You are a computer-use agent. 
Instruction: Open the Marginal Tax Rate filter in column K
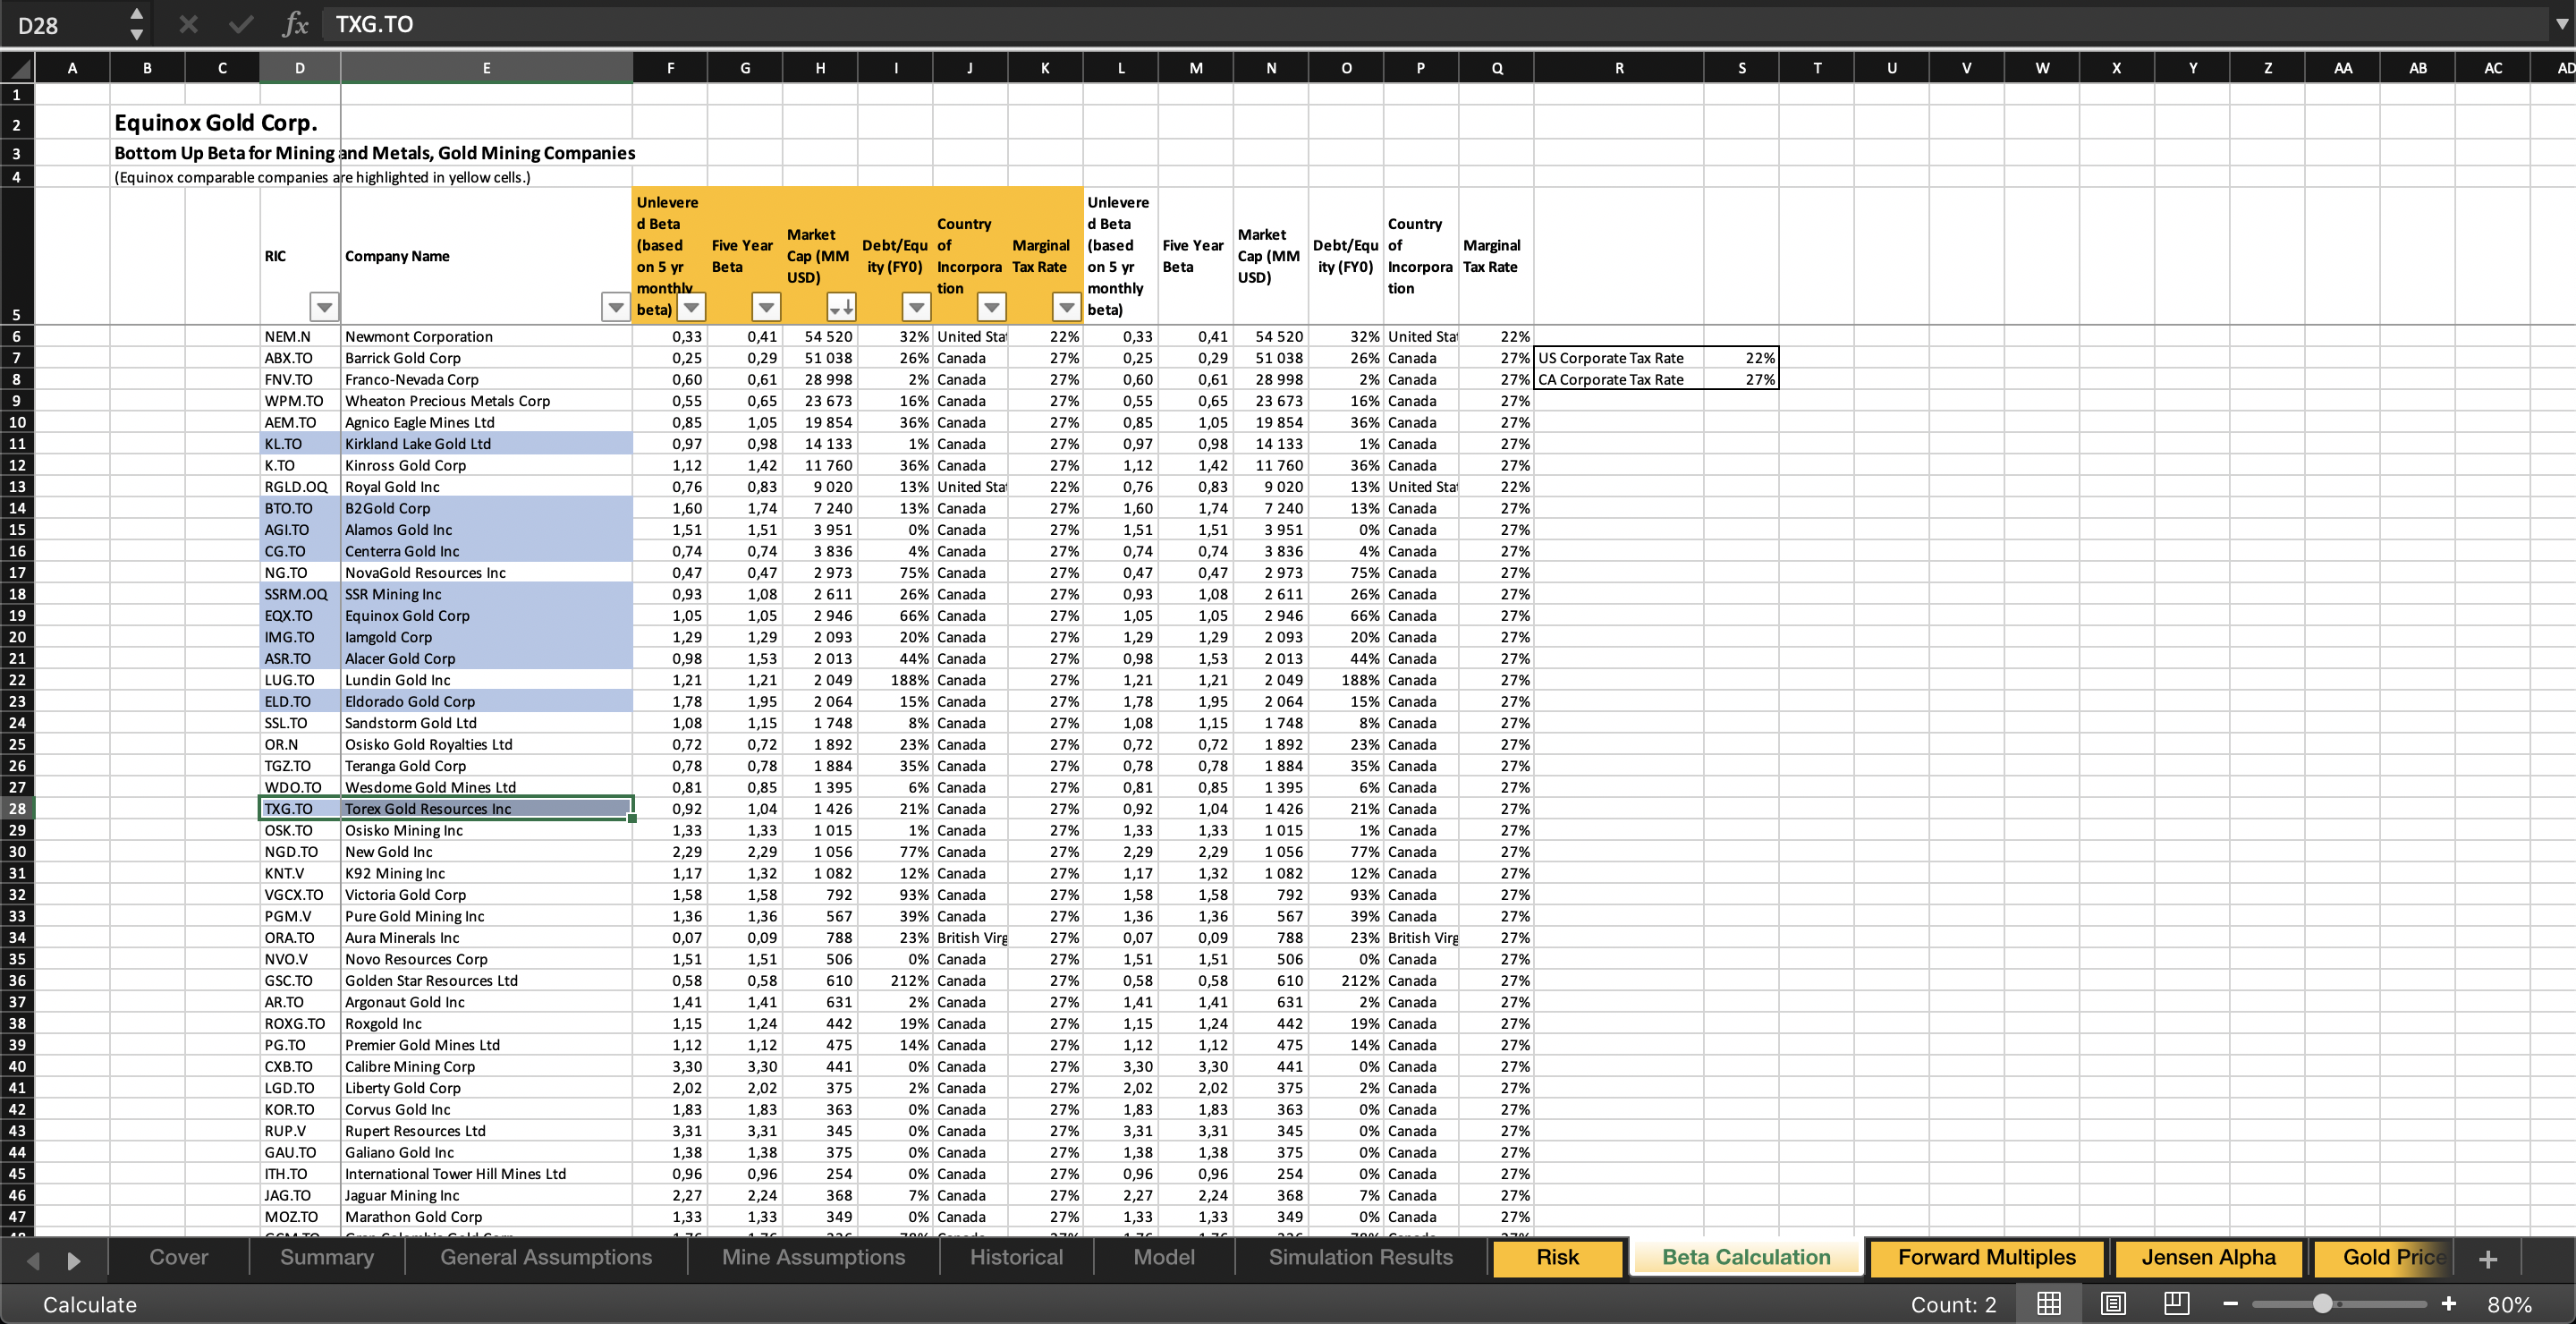coord(1067,307)
